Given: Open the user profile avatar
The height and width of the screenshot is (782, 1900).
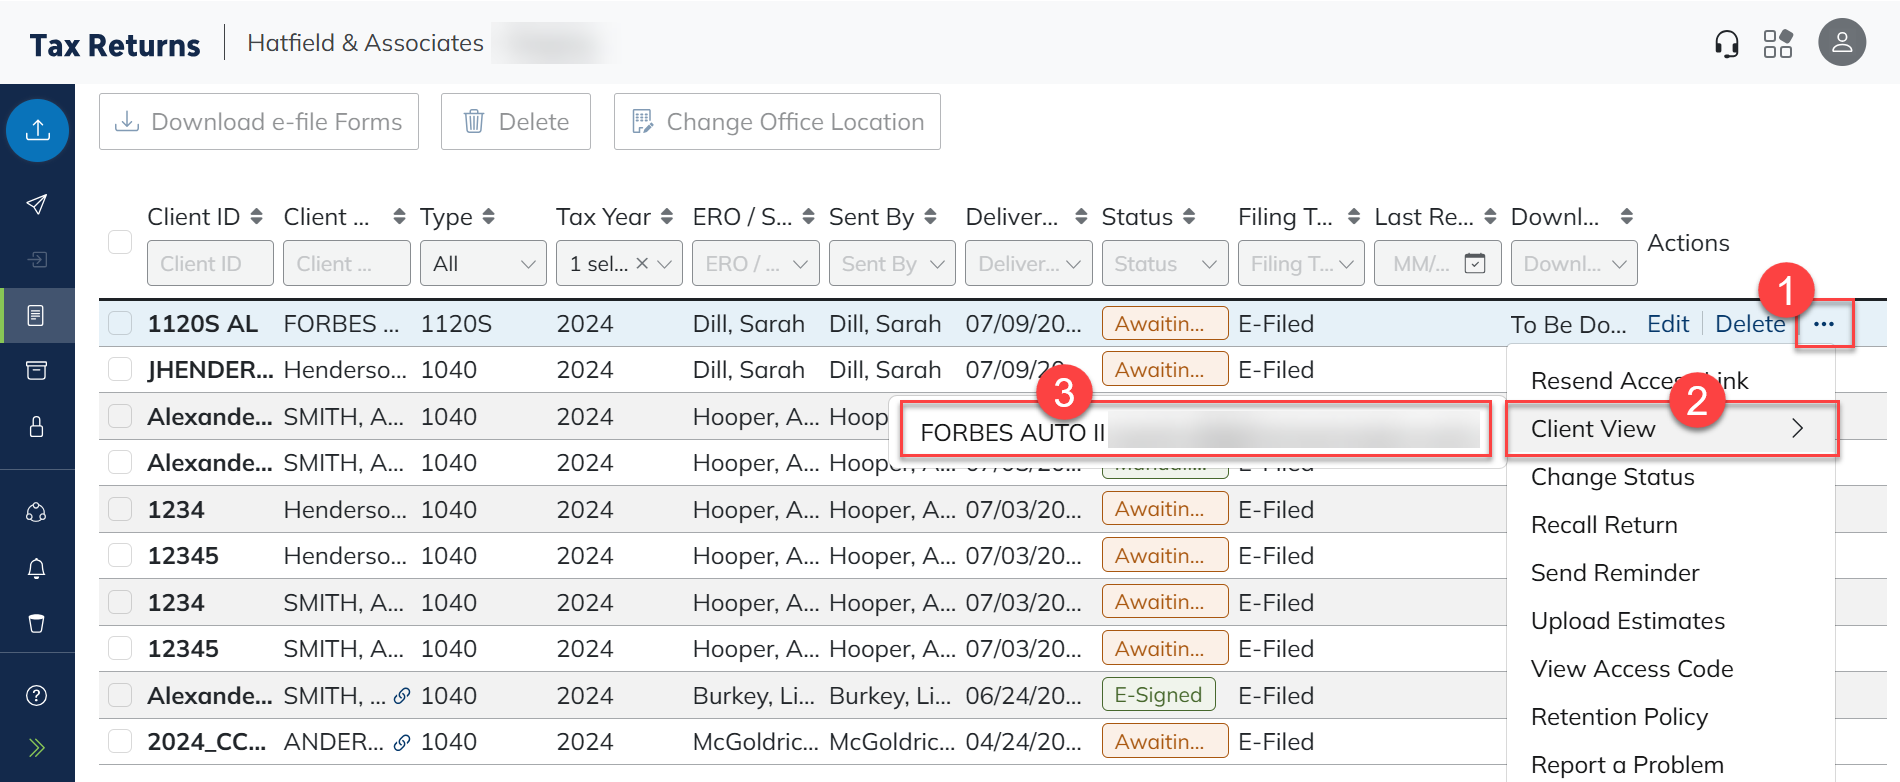Looking at the screenshot, I should [x=1841, y=43].
